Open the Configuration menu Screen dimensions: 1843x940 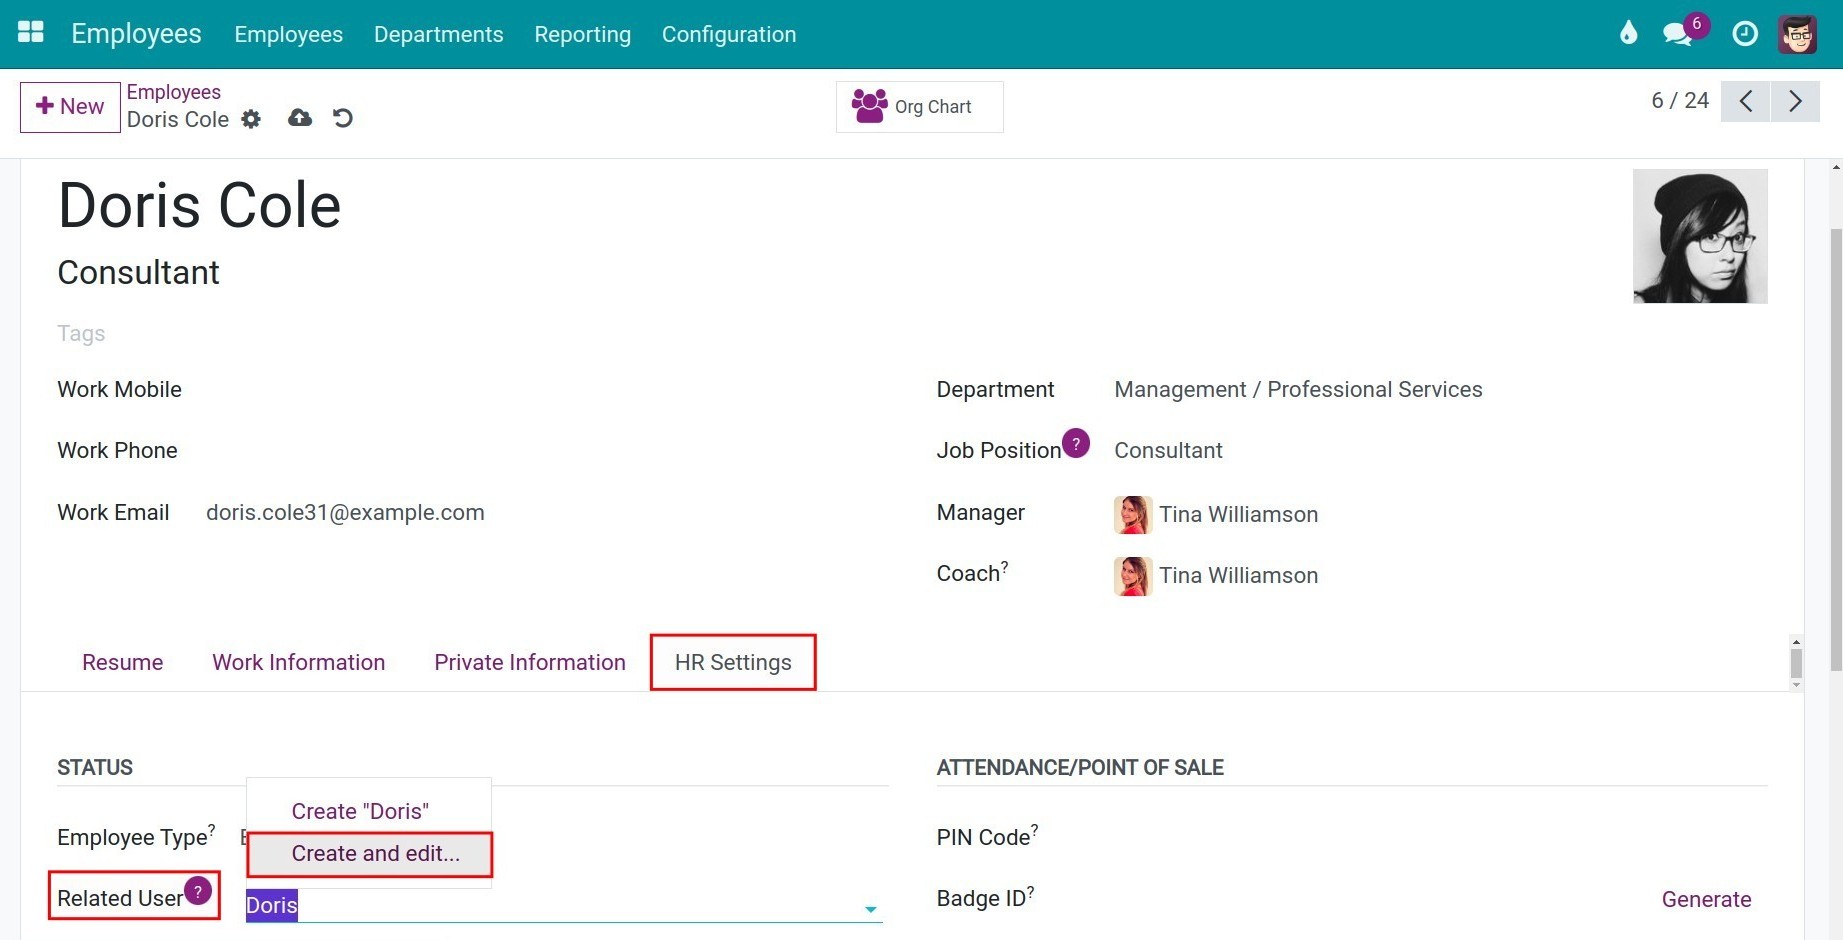click(729, 34)
